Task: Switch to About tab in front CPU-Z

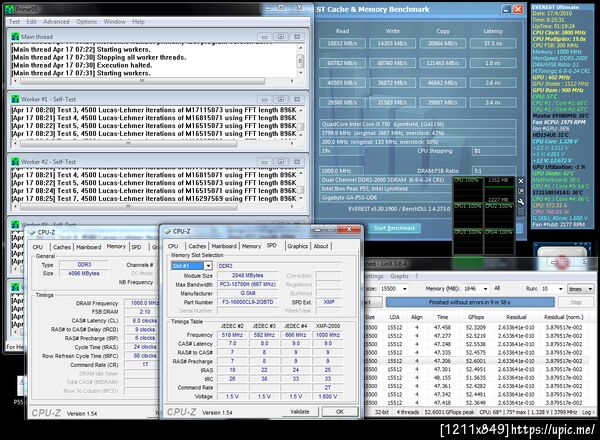Action: coord(321,246)
